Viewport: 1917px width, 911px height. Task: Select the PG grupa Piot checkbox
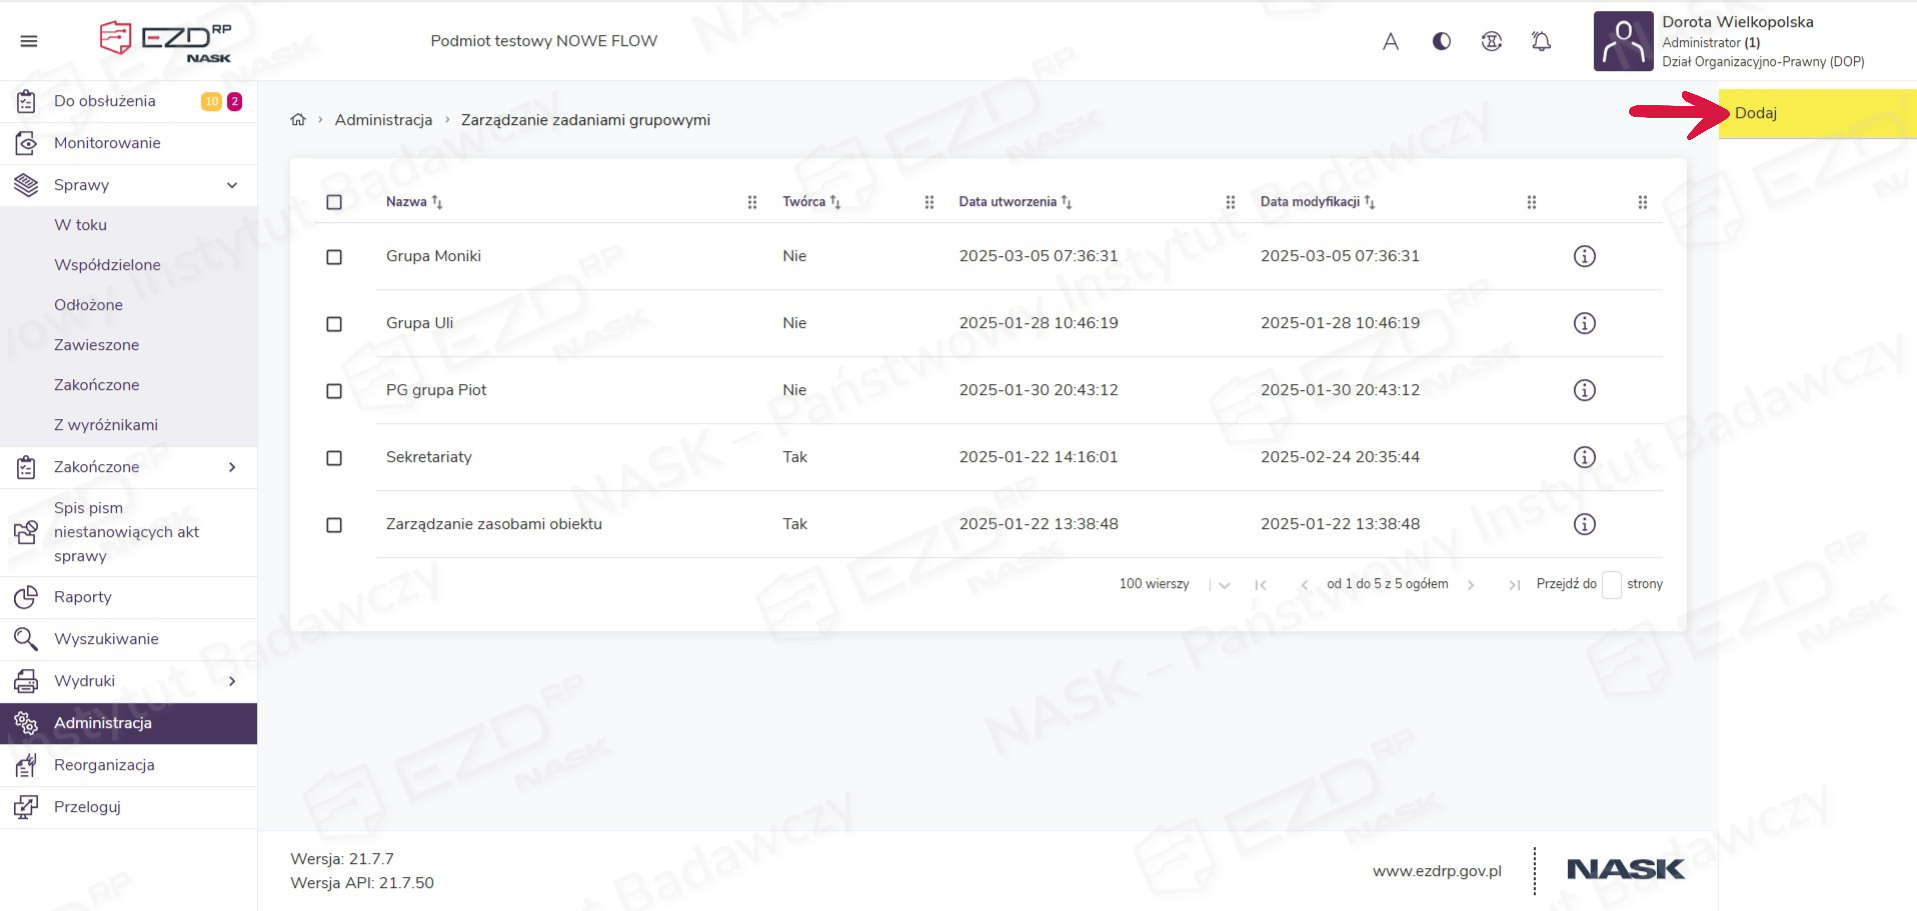click(334, 391)
